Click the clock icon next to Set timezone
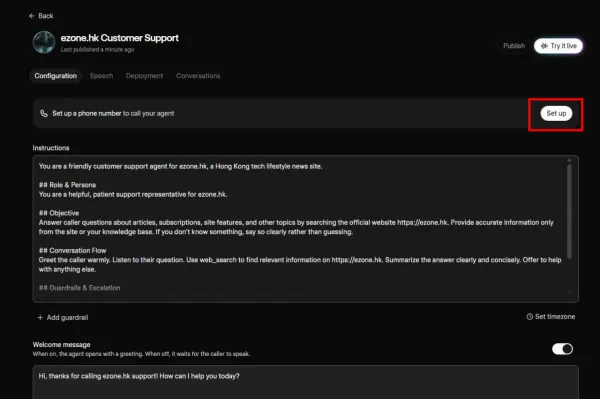The width and height of the screenshot is (600, 399). click(530, 316)
